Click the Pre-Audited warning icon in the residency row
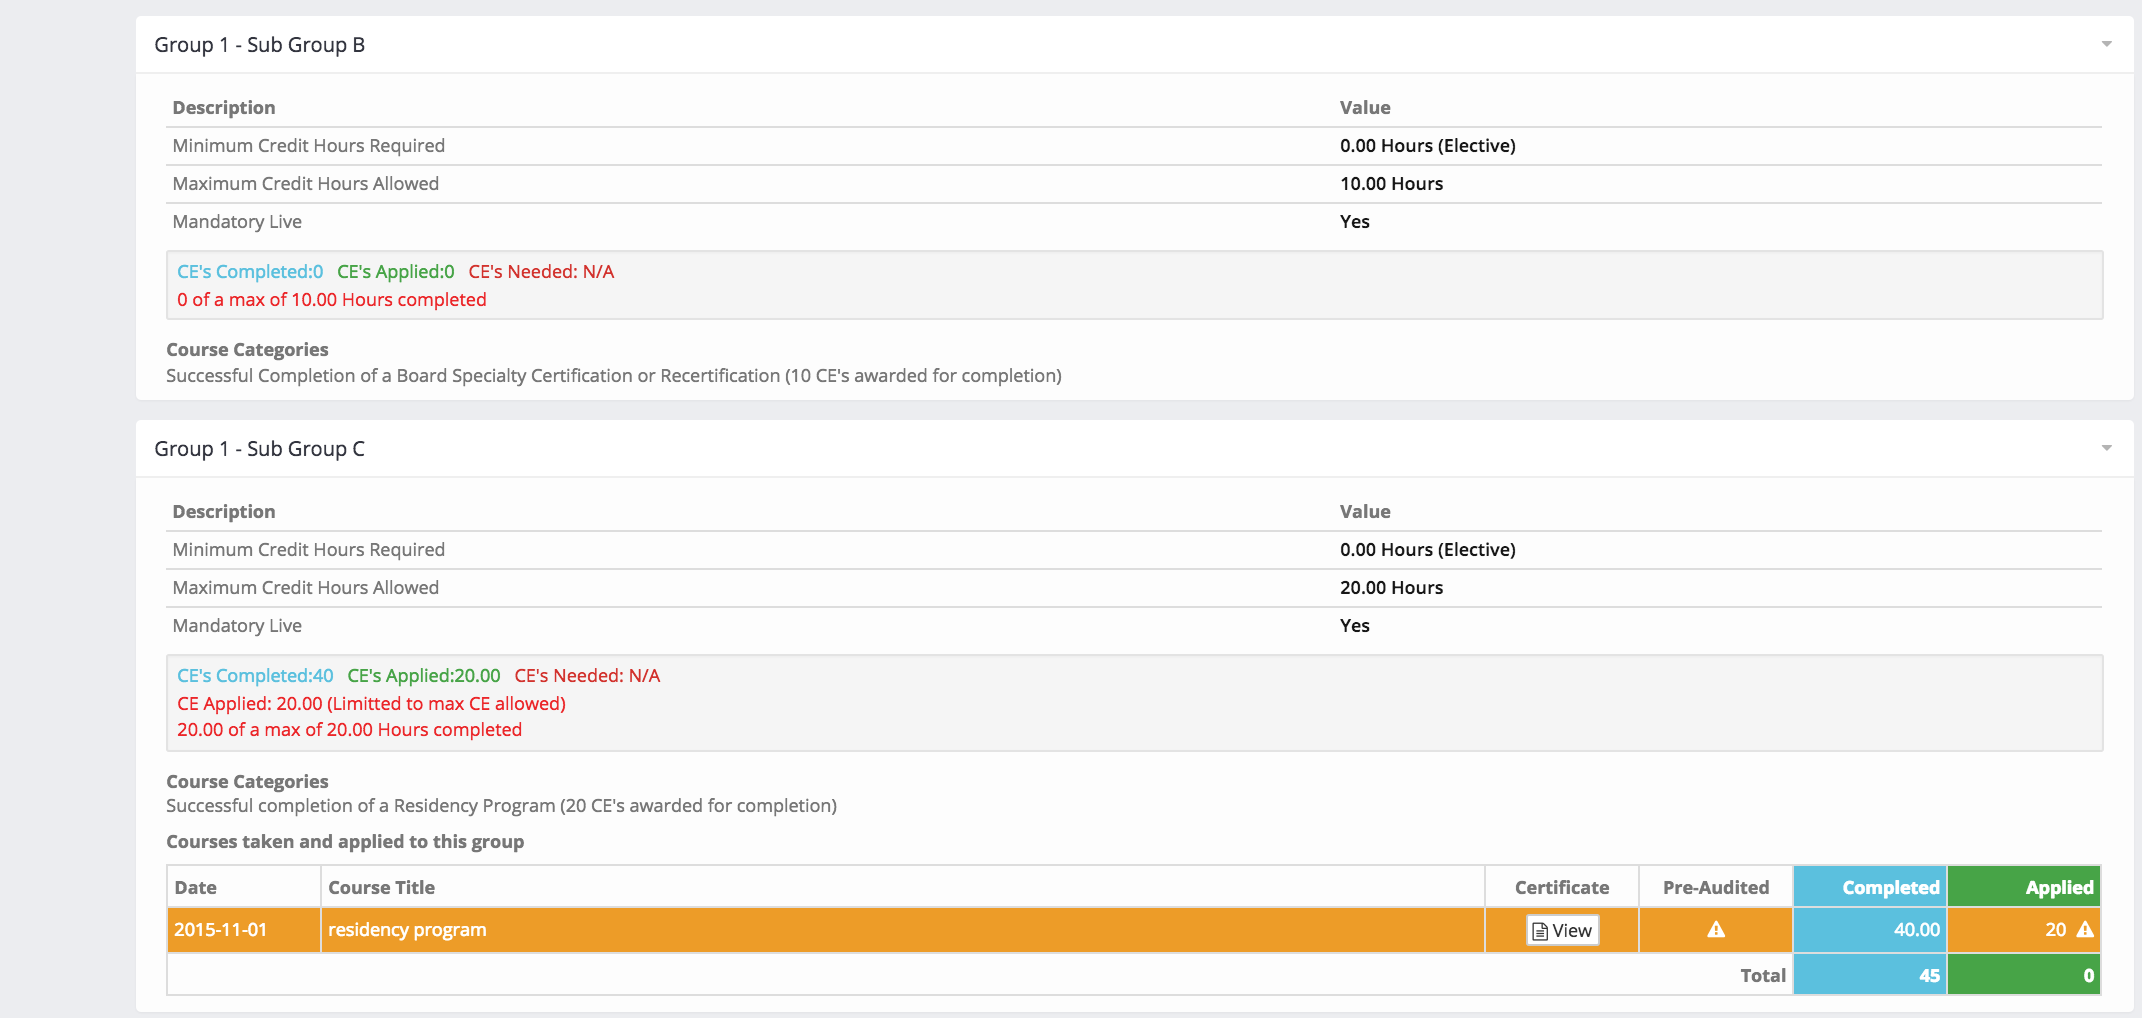 pos(1716,930)
